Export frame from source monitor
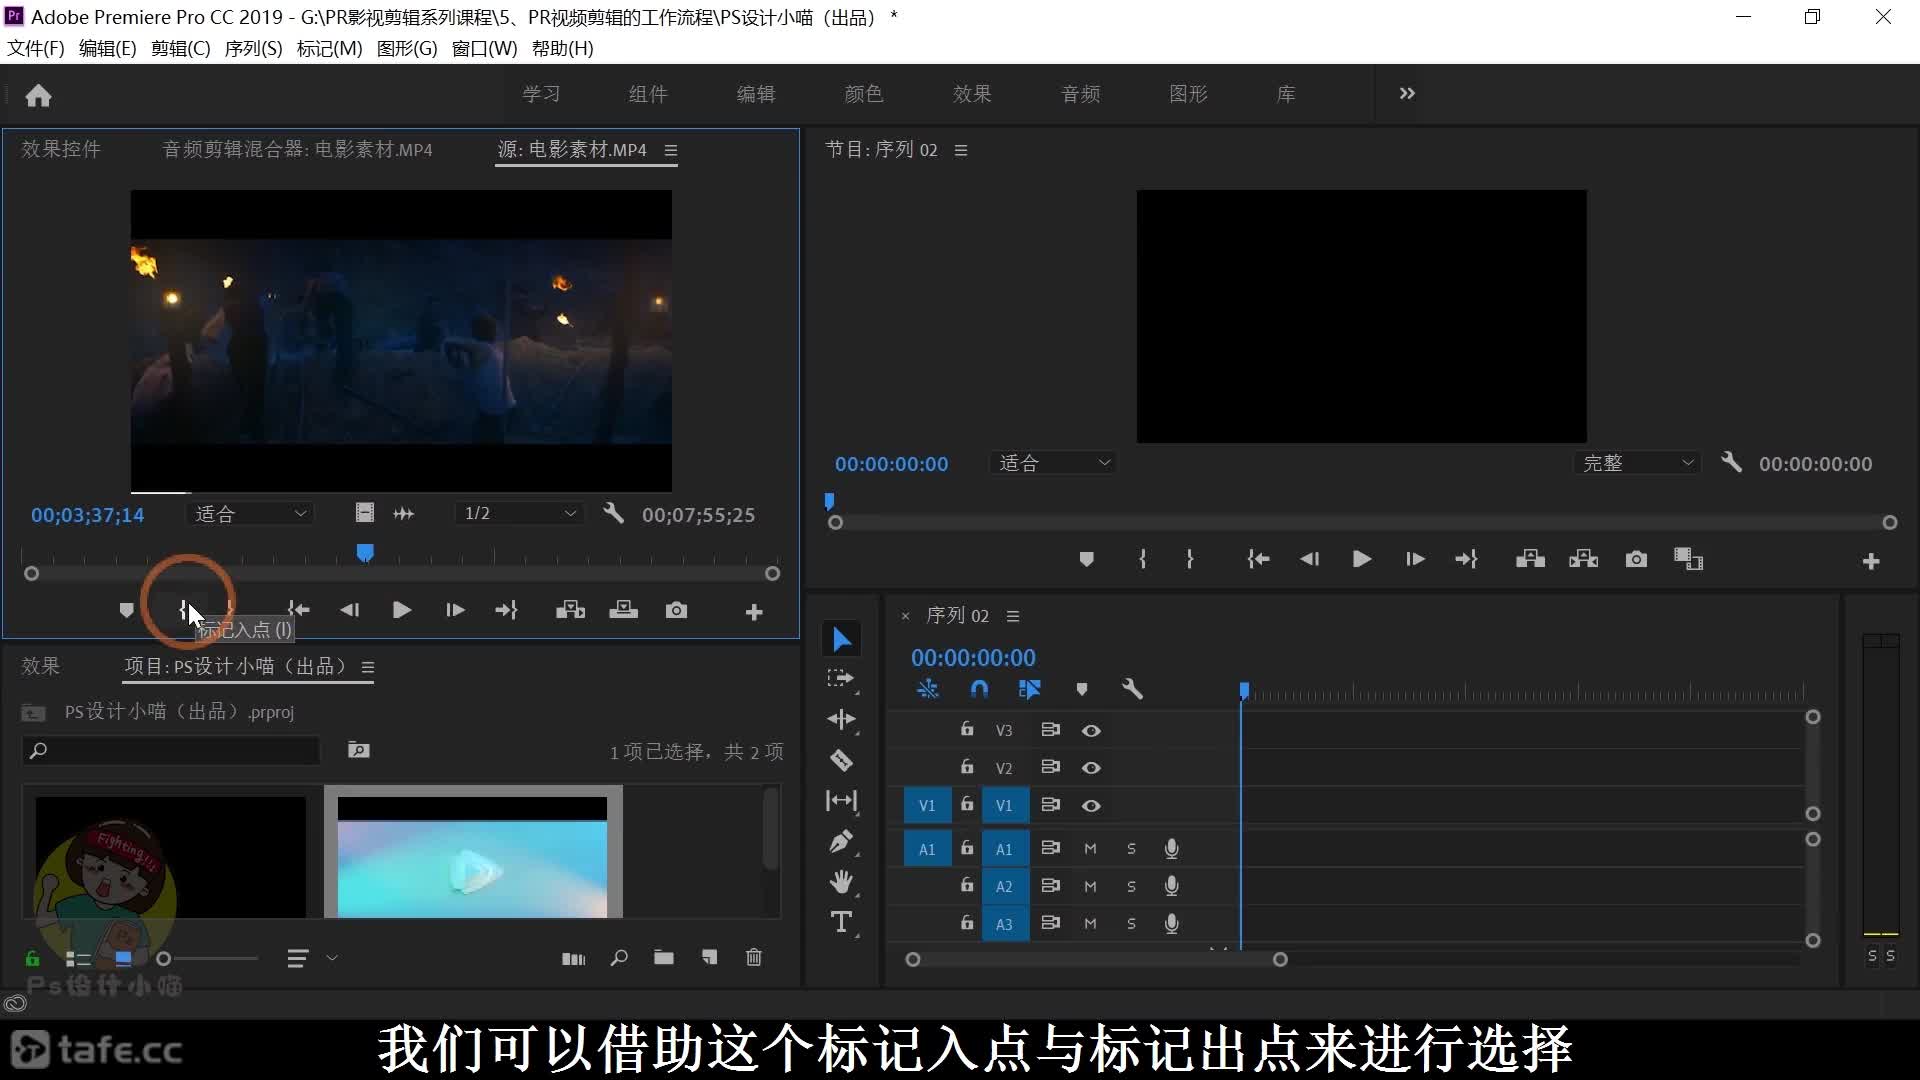Screen dimensions: 1920x1080 [677, 610]
